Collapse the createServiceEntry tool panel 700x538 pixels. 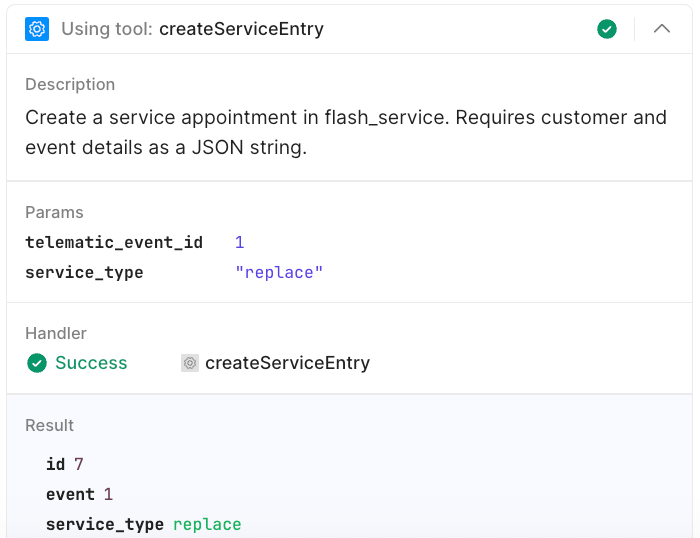662,29
